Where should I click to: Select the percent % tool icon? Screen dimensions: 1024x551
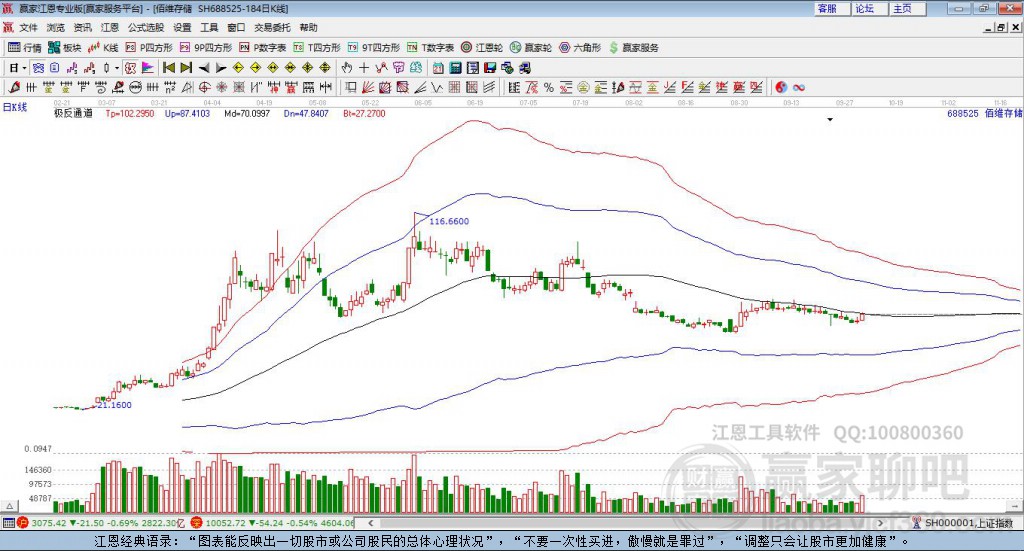[549, 87]
